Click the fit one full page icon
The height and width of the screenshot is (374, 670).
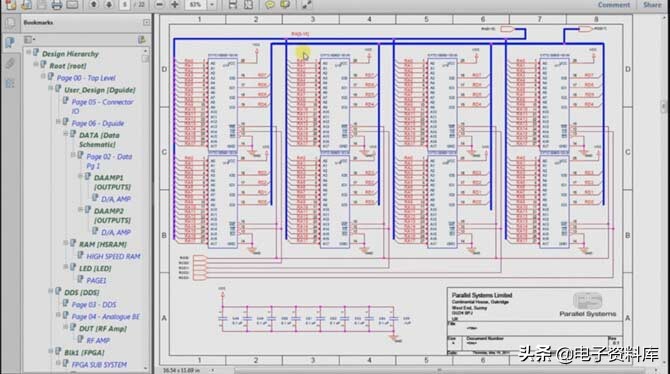pyautogui.click(x=248, y=5)
